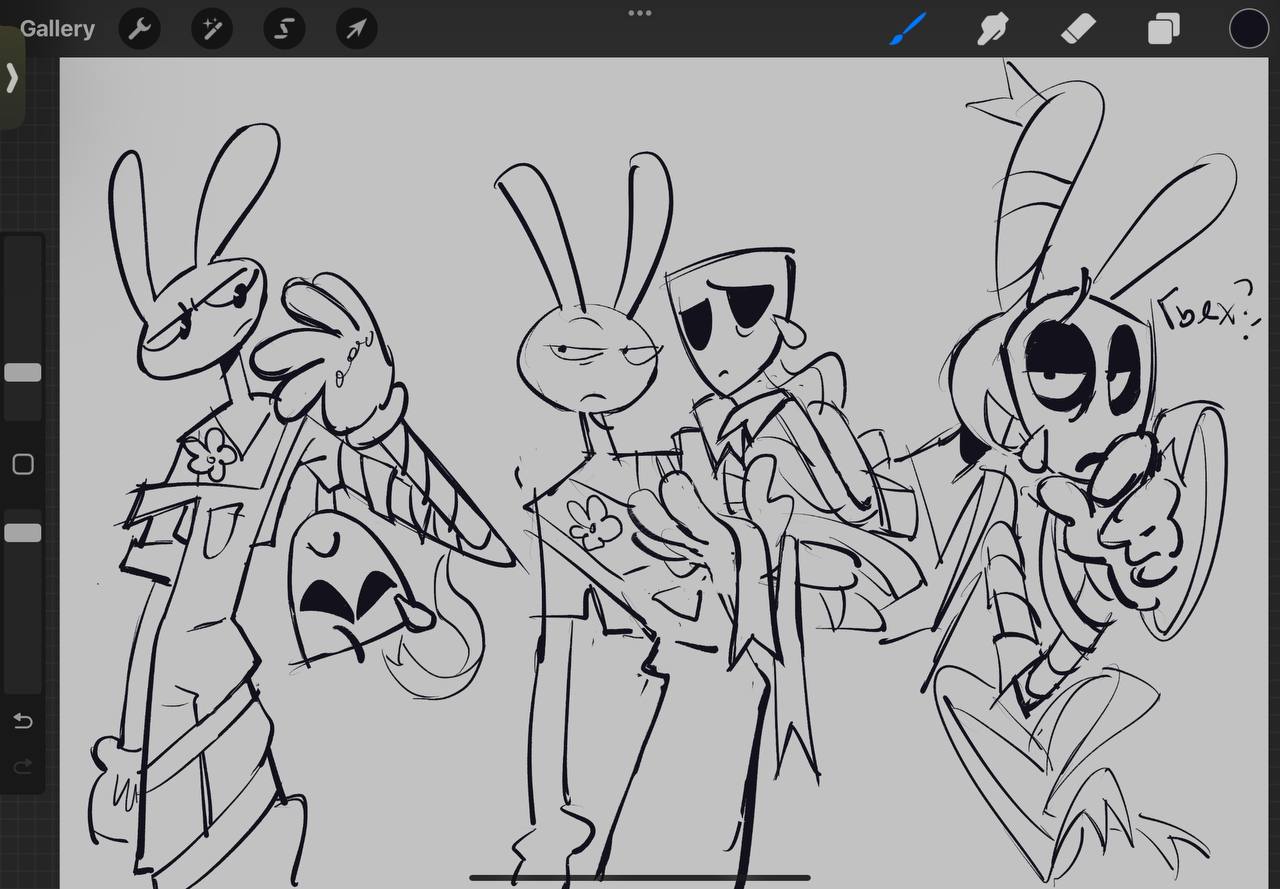Open the Adjustments magic wand menu

tap(212, 30)
